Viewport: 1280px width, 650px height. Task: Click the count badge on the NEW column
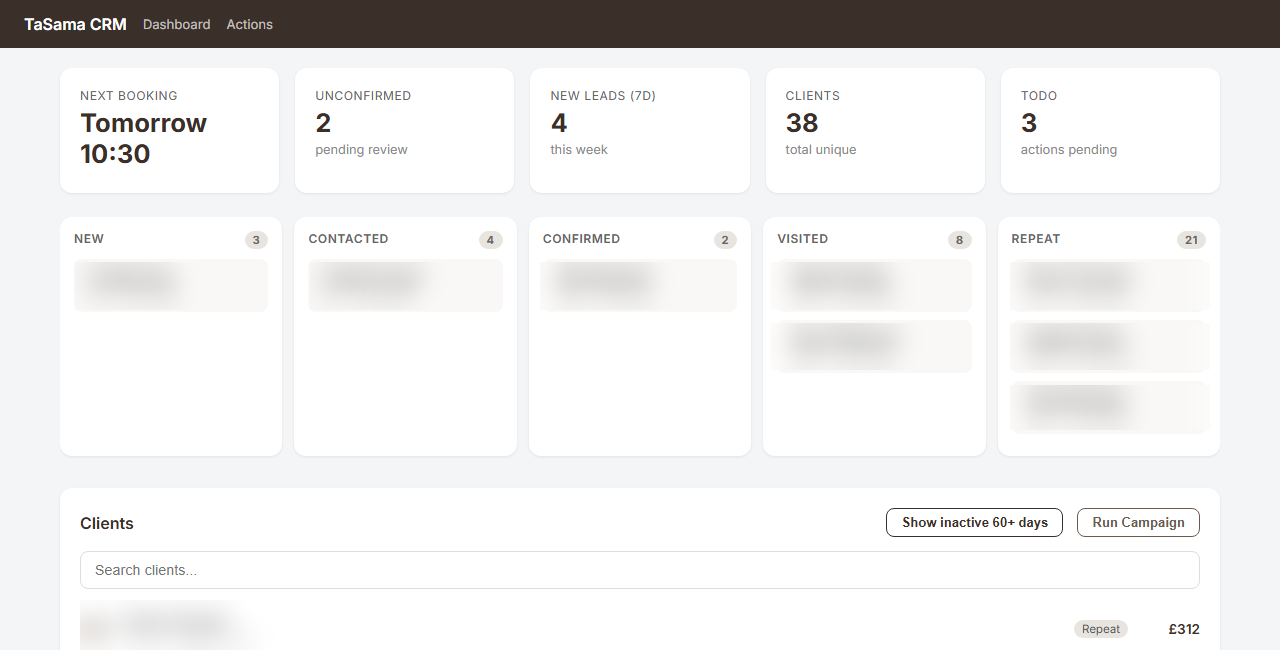tap(255, 240)
